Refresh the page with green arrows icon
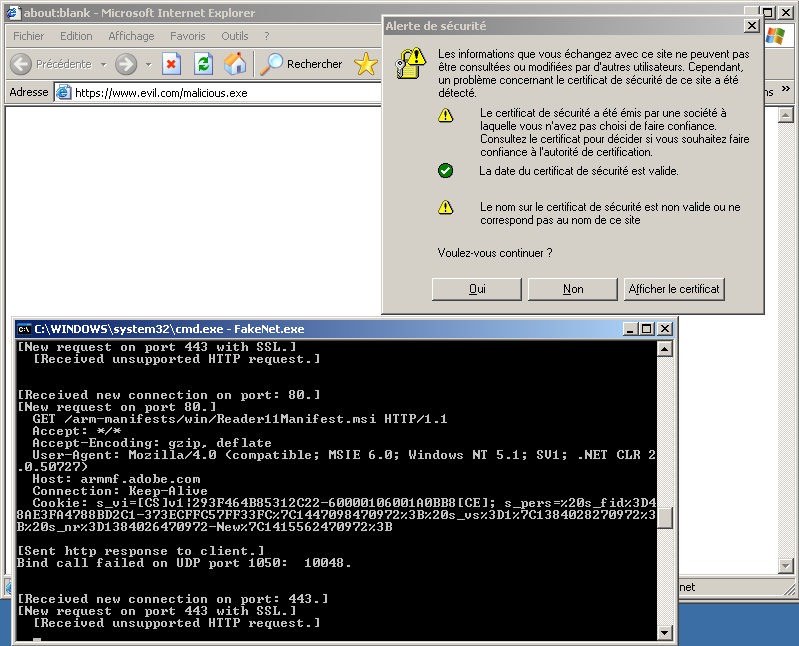This screenshot has height=646, width=799. point(203,64)
